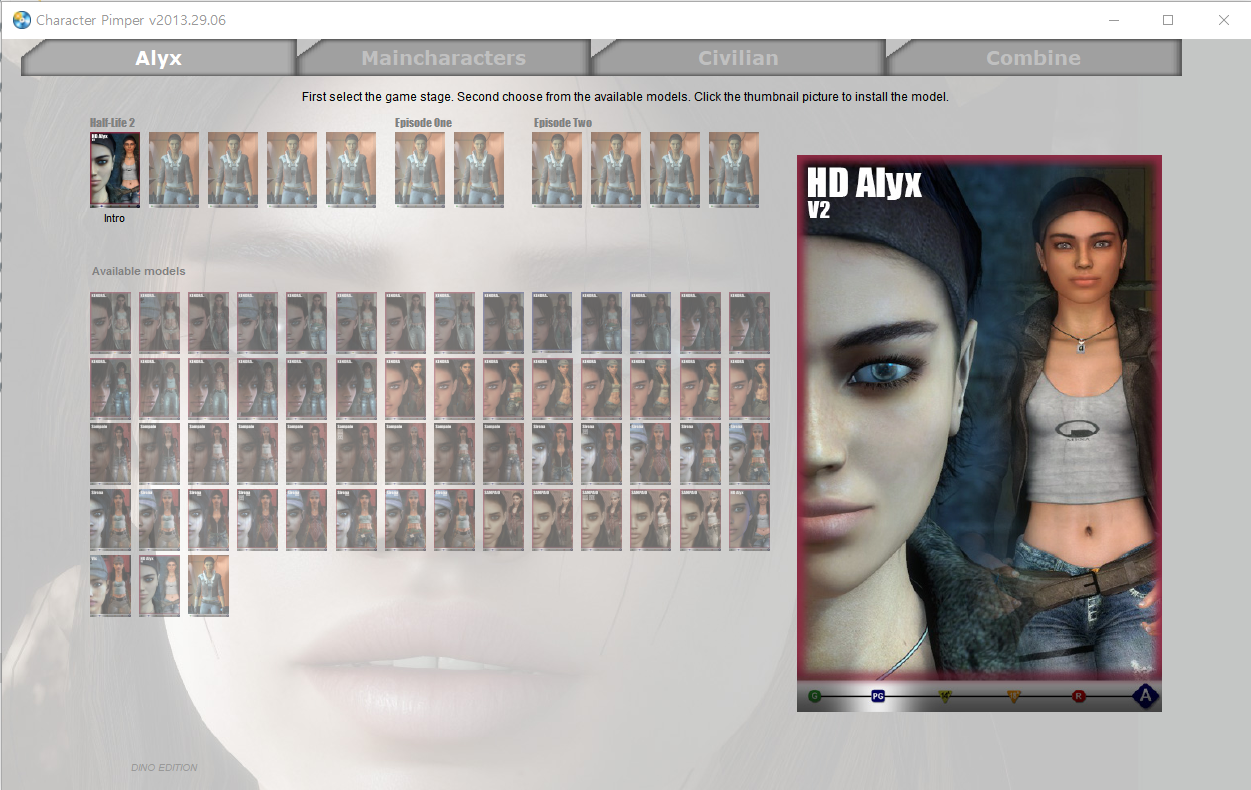Install the first Kendra model in second row
The image size is (1251, 790).
click(110, 388)
